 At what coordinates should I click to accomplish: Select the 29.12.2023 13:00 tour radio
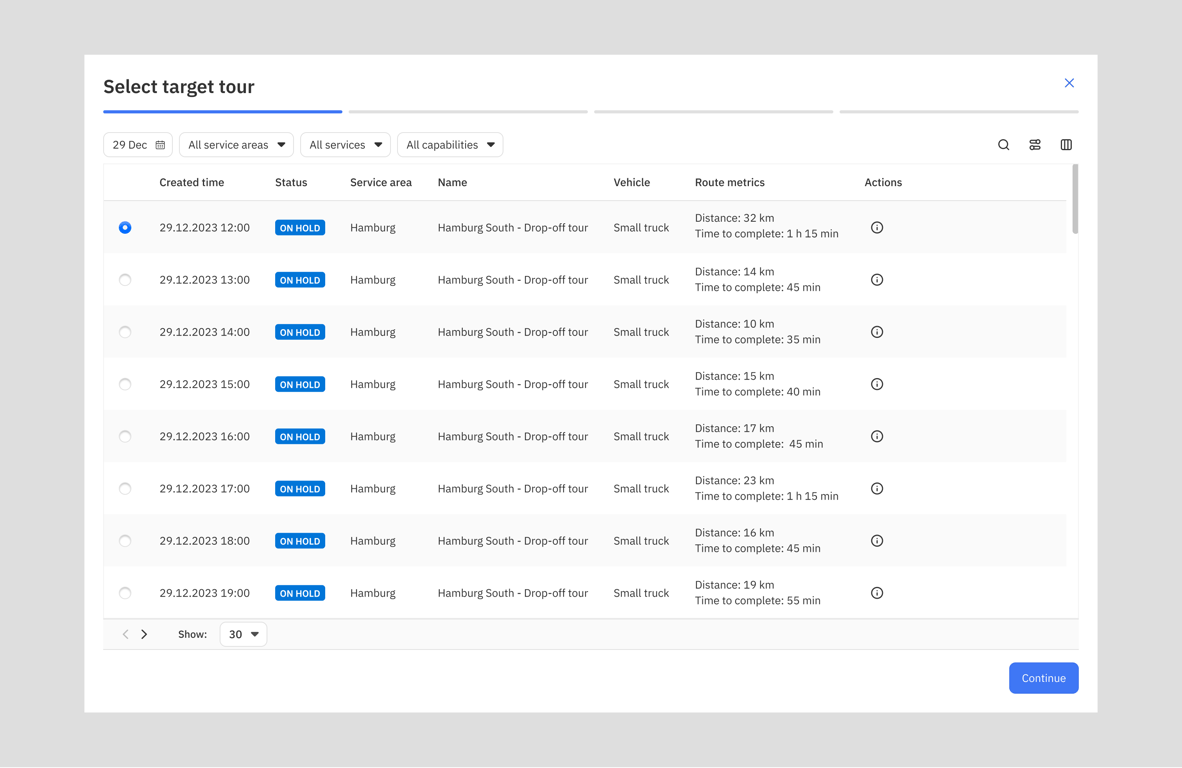click(x=125, y=280)
